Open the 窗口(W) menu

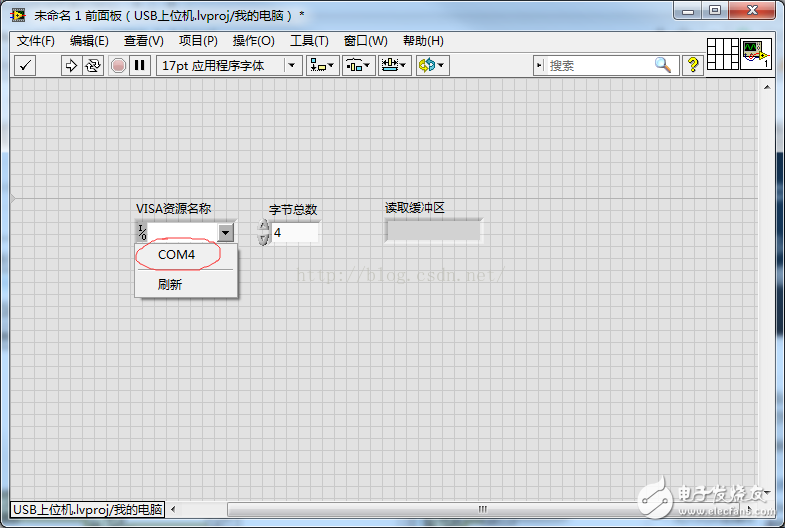point(365,41)
